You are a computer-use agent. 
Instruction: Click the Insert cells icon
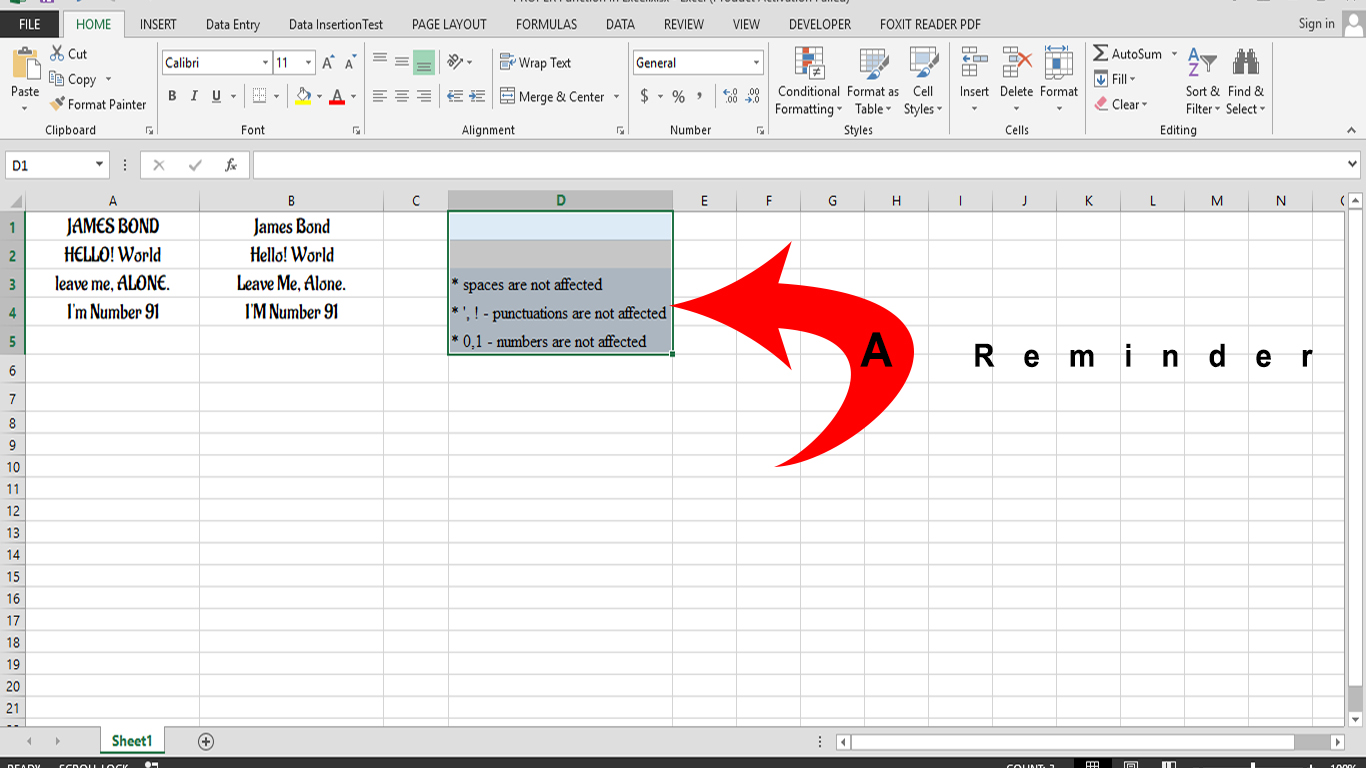click(974, 63)
